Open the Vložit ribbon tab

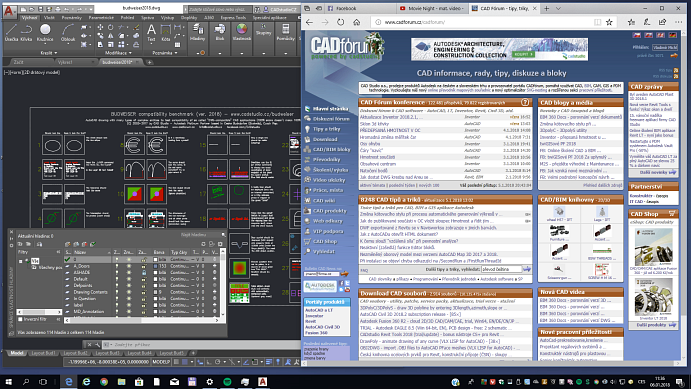[49, 18]
